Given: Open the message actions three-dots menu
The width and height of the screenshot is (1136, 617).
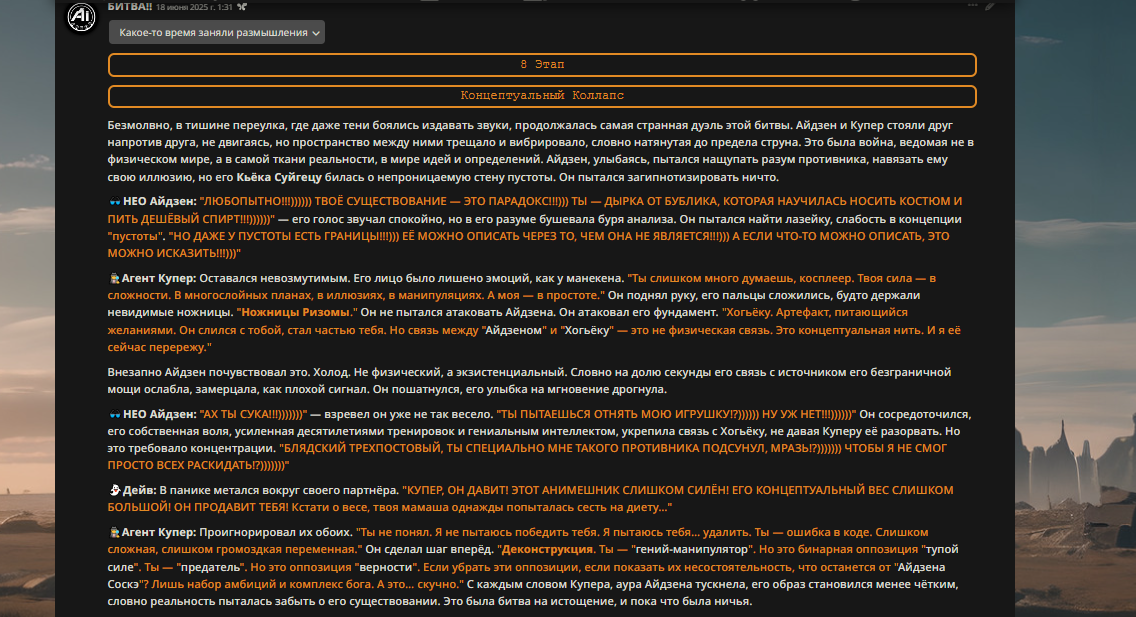Looking at the screenshot, I should [x=972, y=6].
